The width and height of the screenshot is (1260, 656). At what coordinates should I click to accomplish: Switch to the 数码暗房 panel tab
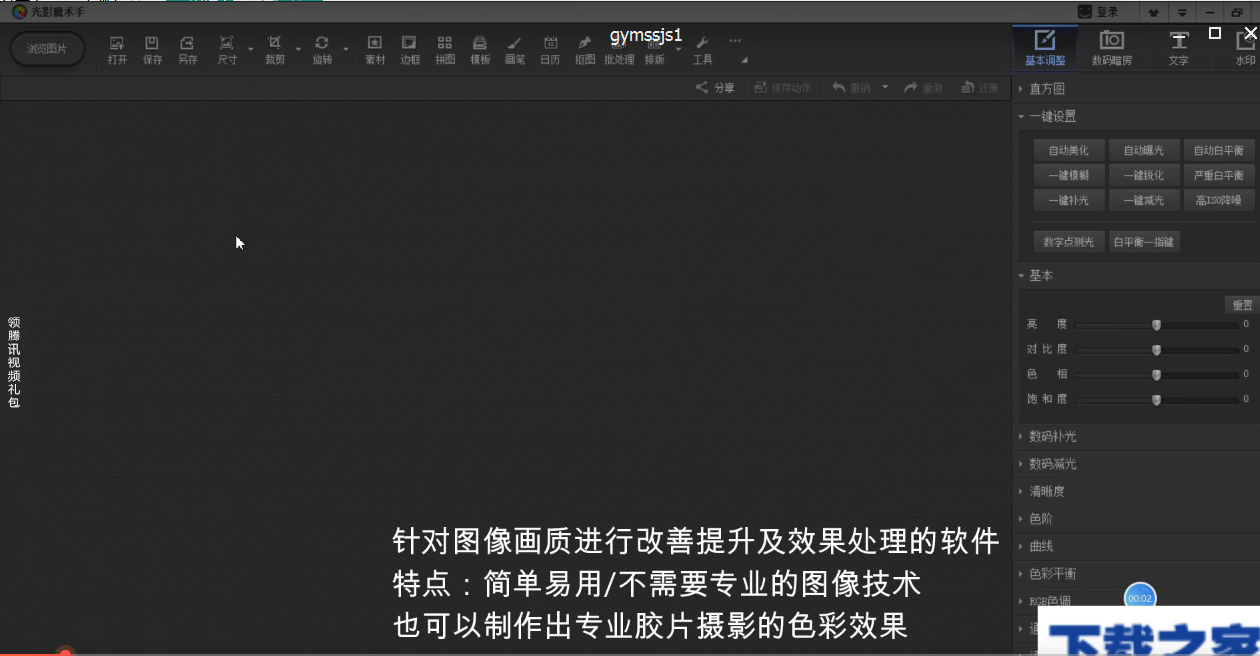(1110, 47)
